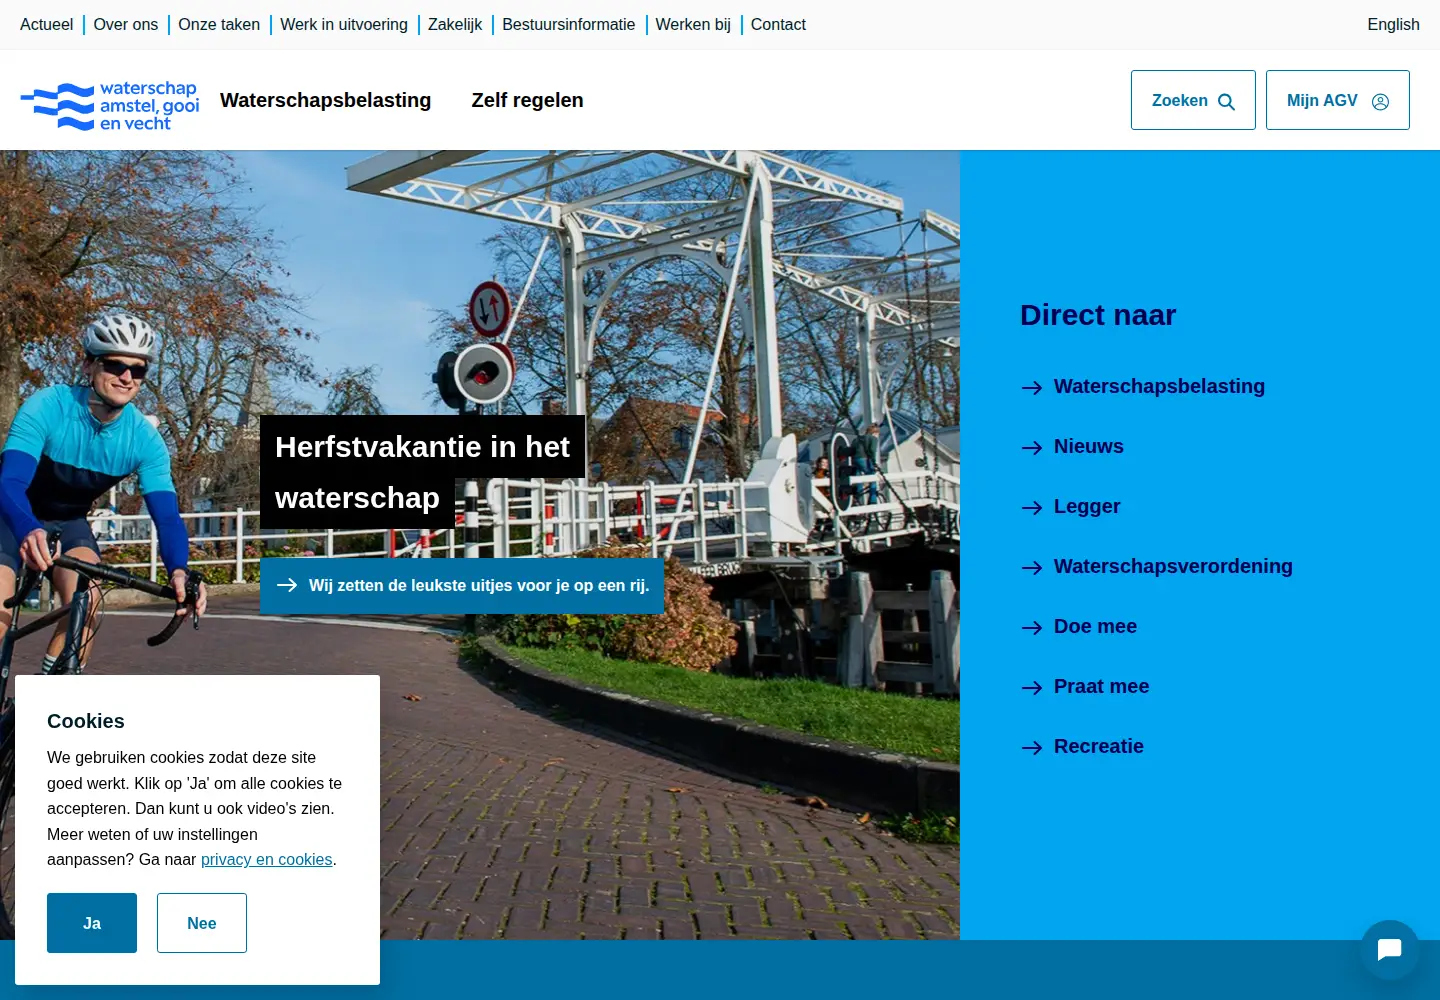Click the Wij zetten de leukste uitjes banner link
The width and height of the screenshot is (1440, 1000).
462,586
